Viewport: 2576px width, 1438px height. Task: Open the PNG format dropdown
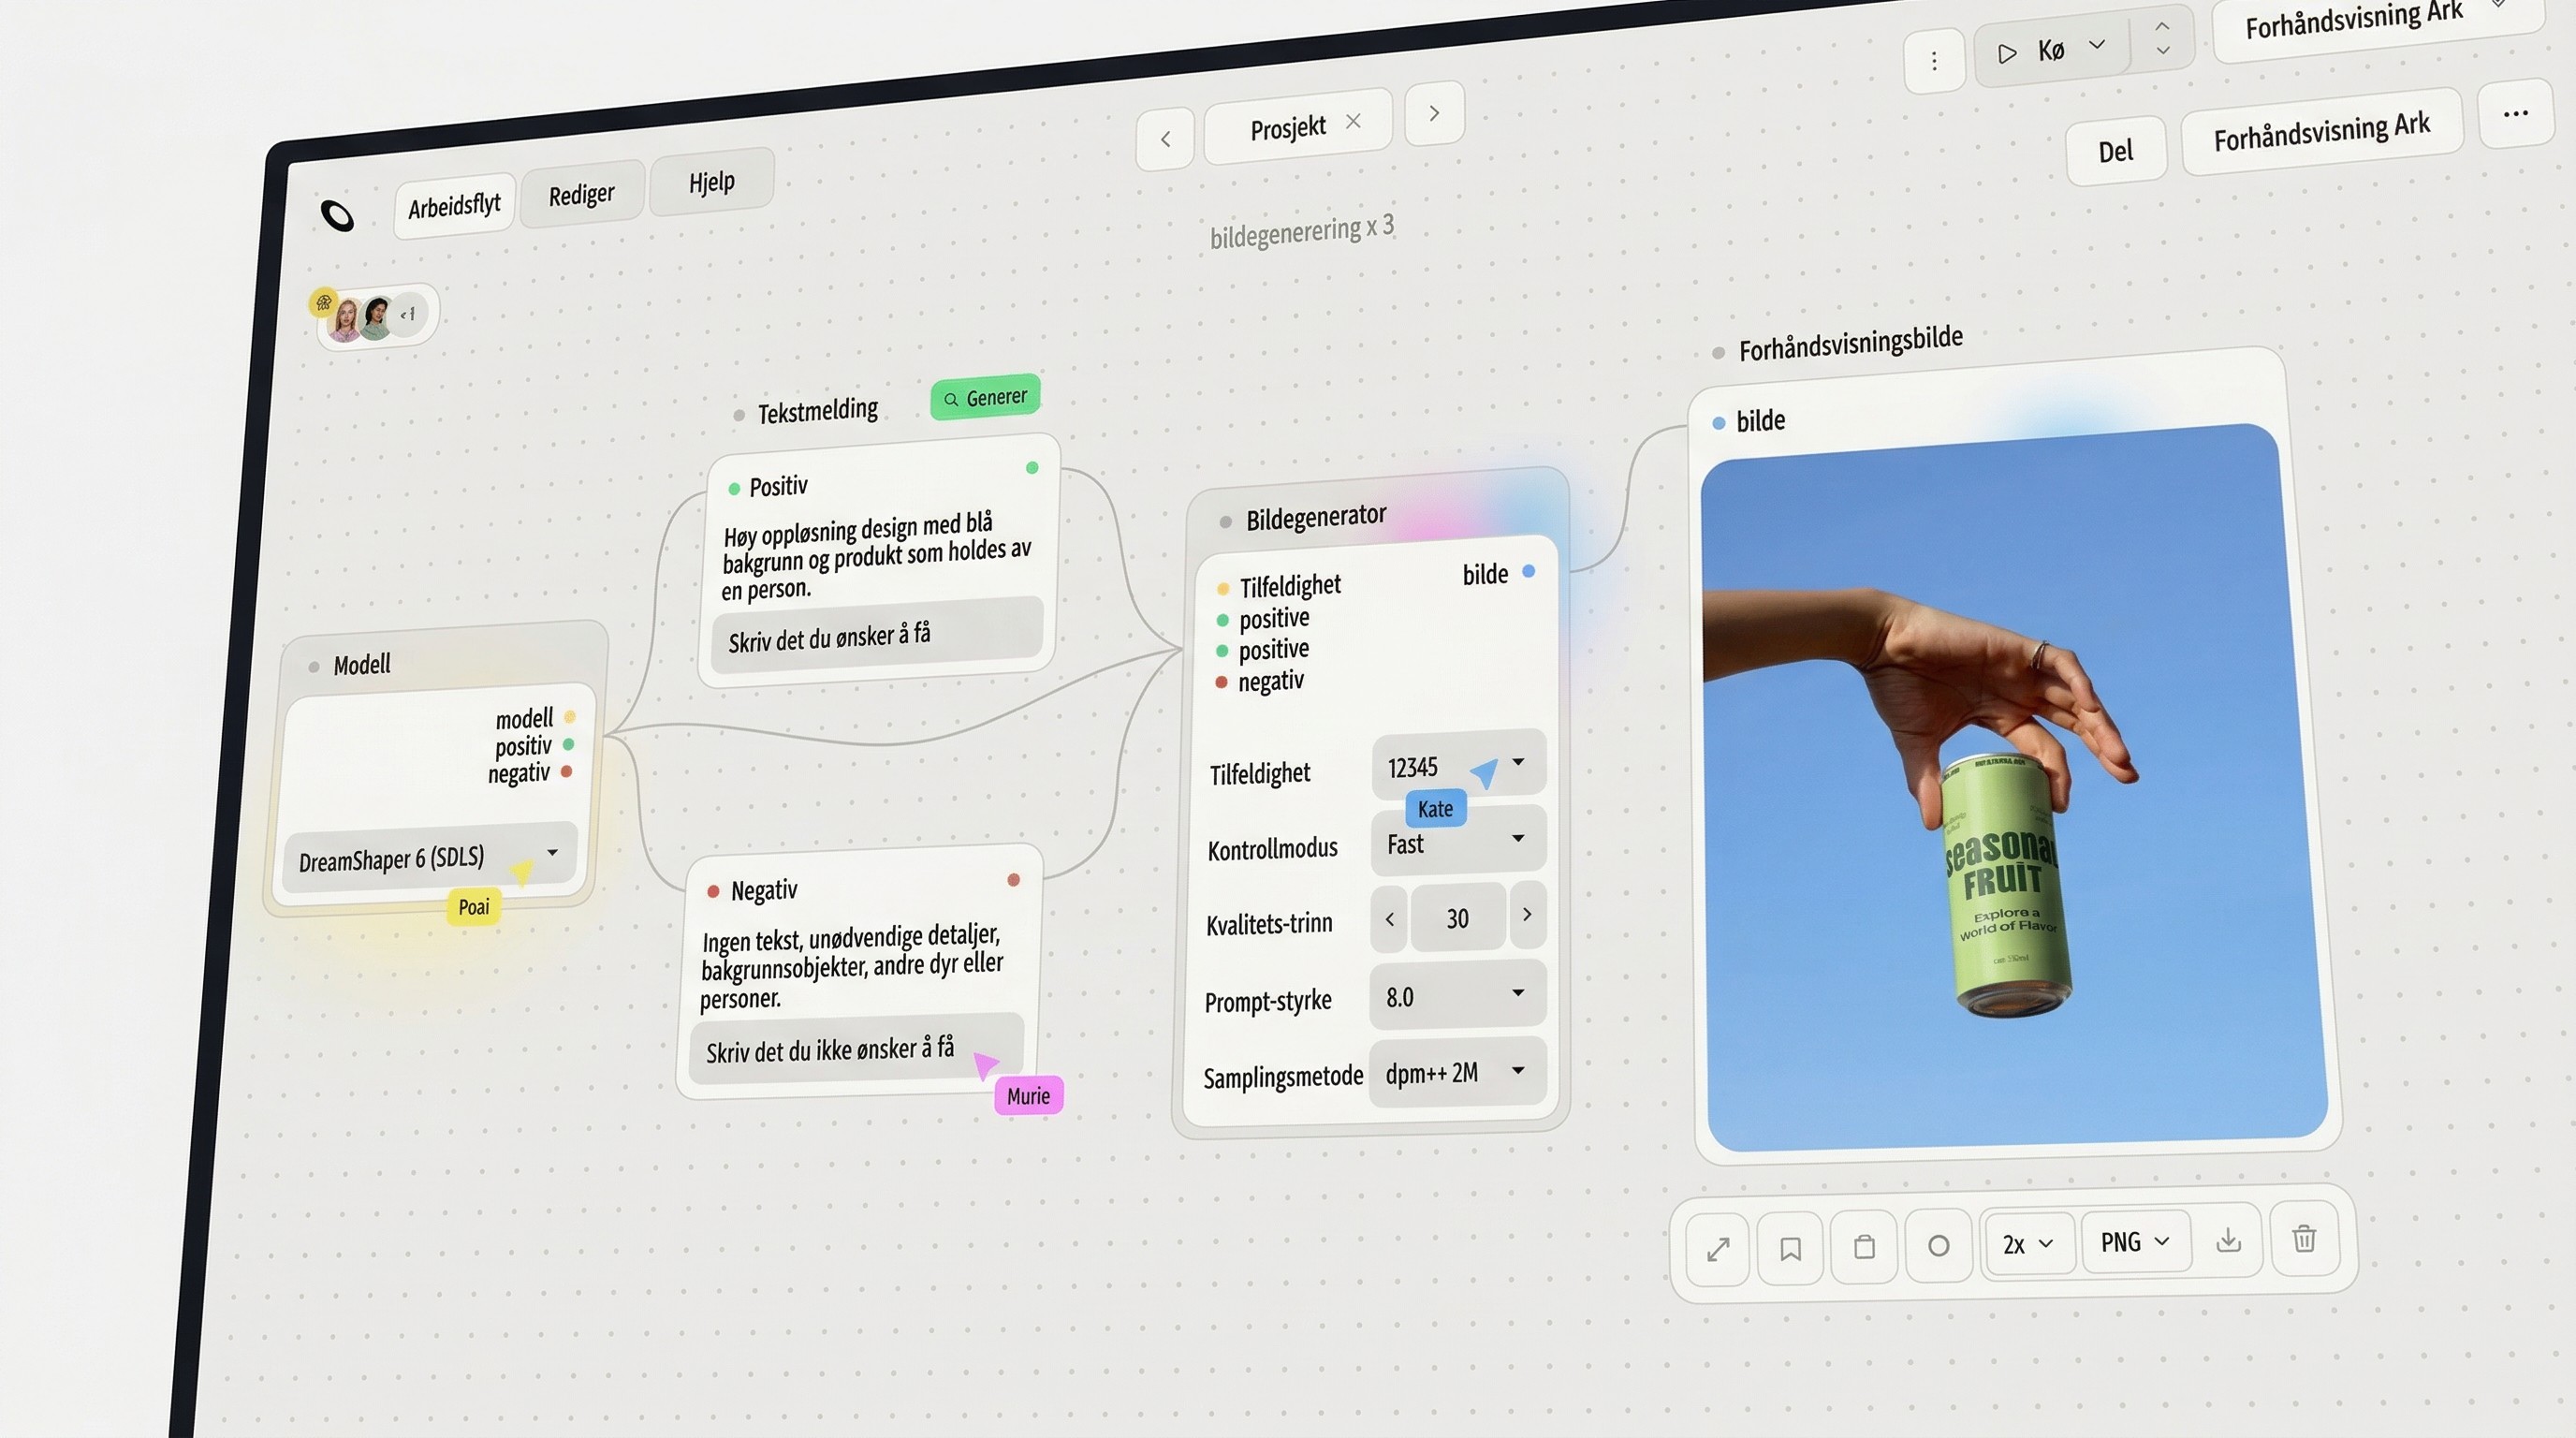coord(2134,1242)
